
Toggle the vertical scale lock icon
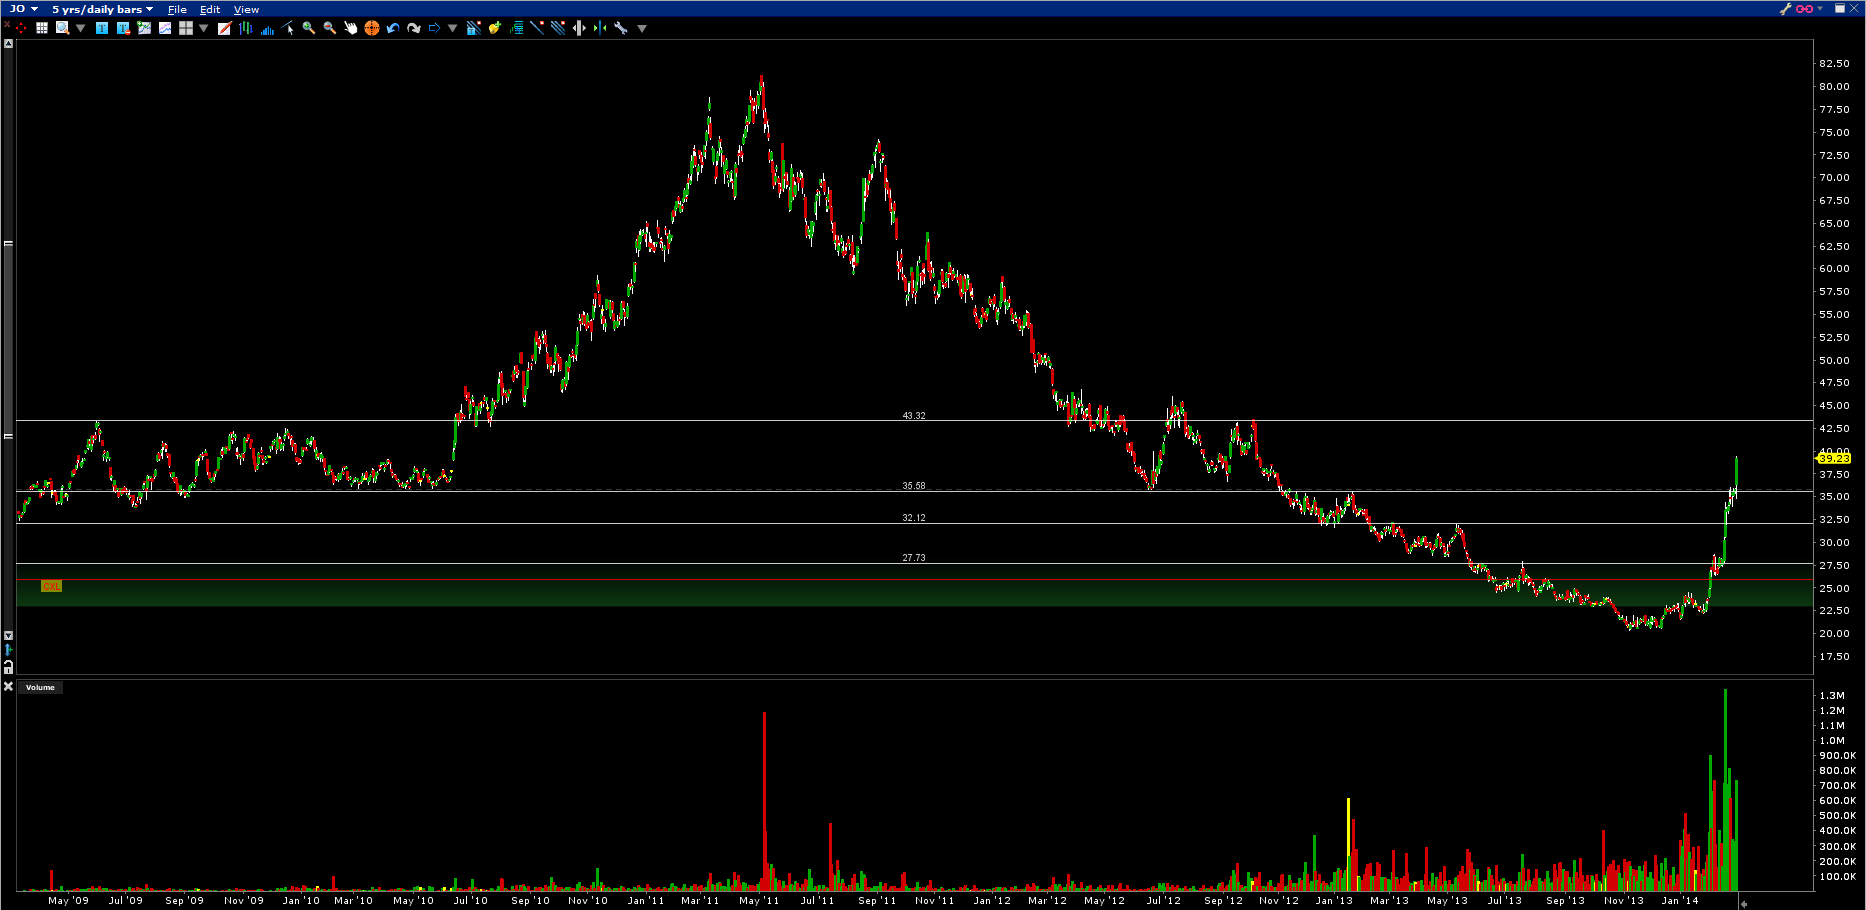click(x=8, y=666)
